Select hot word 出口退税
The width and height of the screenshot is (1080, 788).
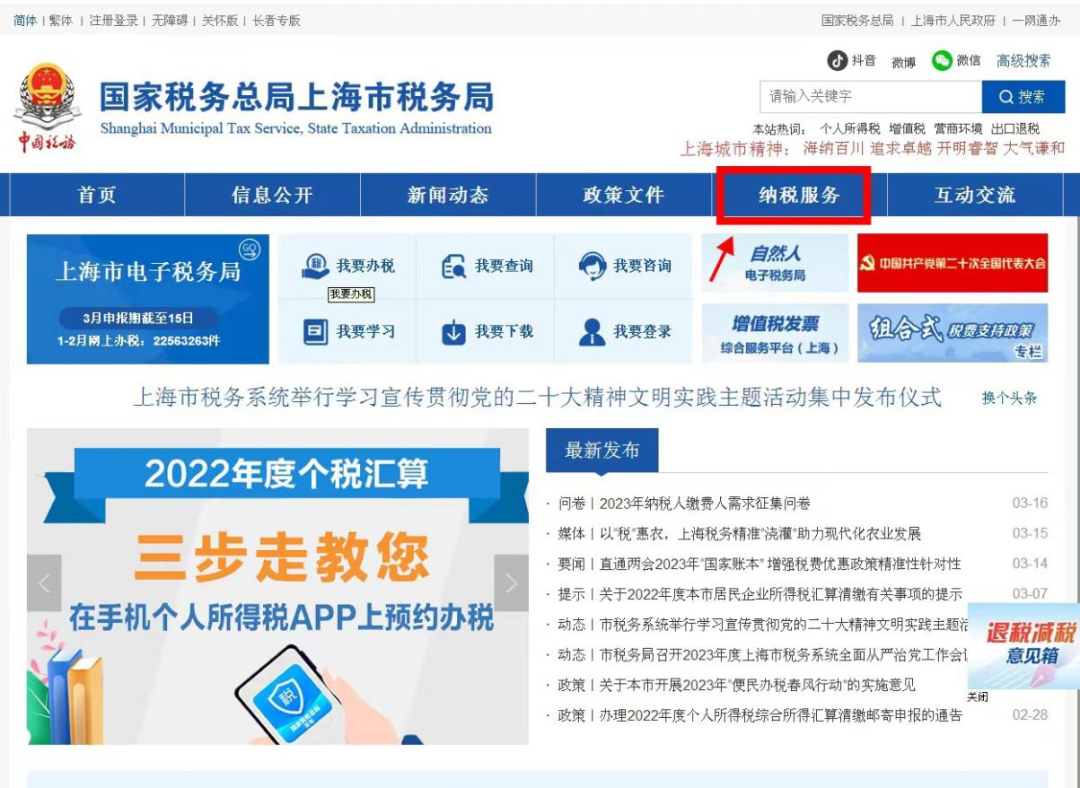point(1015,129)
